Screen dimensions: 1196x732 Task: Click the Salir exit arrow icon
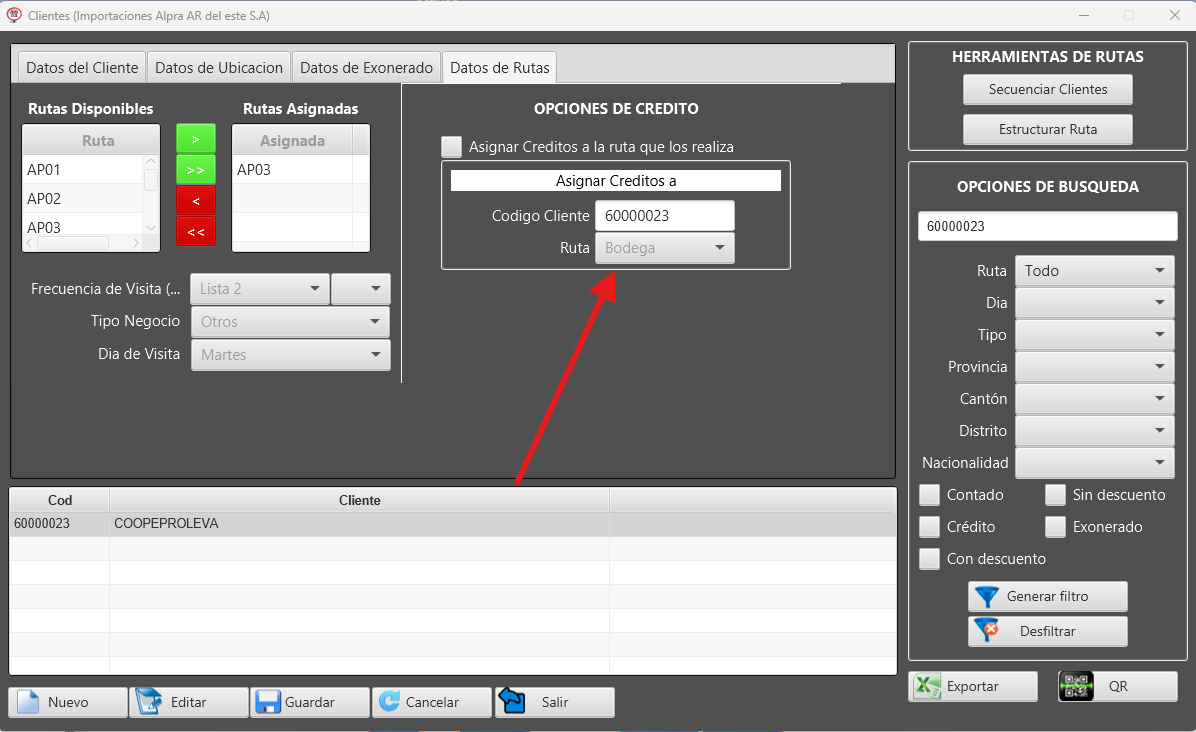coord(512,702)
